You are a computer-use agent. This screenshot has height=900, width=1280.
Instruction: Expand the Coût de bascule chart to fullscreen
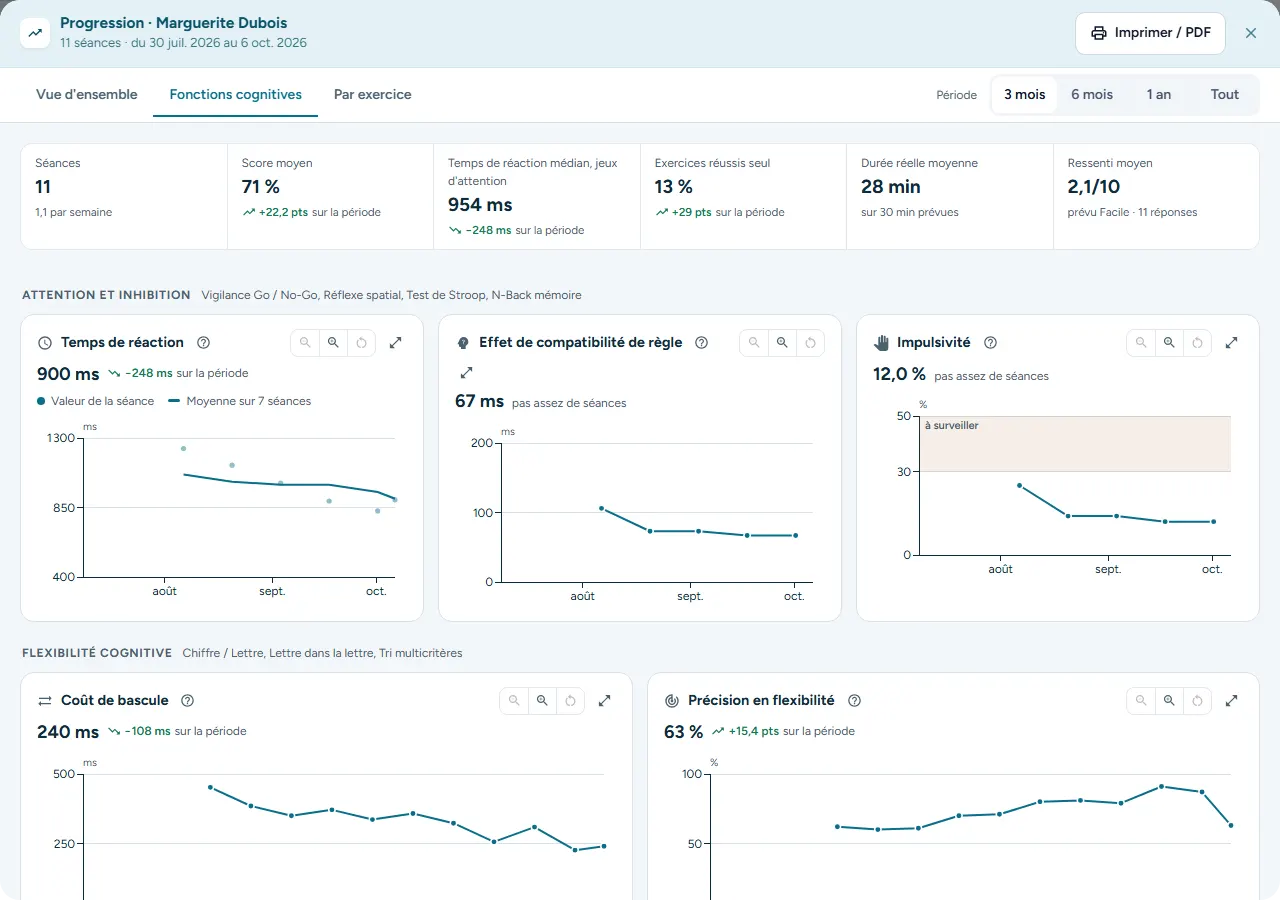605,701
